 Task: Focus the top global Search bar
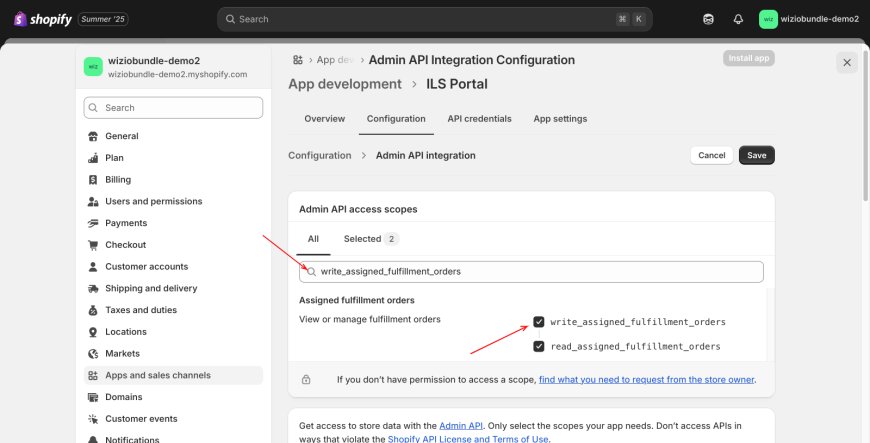[x=434, y=19]
